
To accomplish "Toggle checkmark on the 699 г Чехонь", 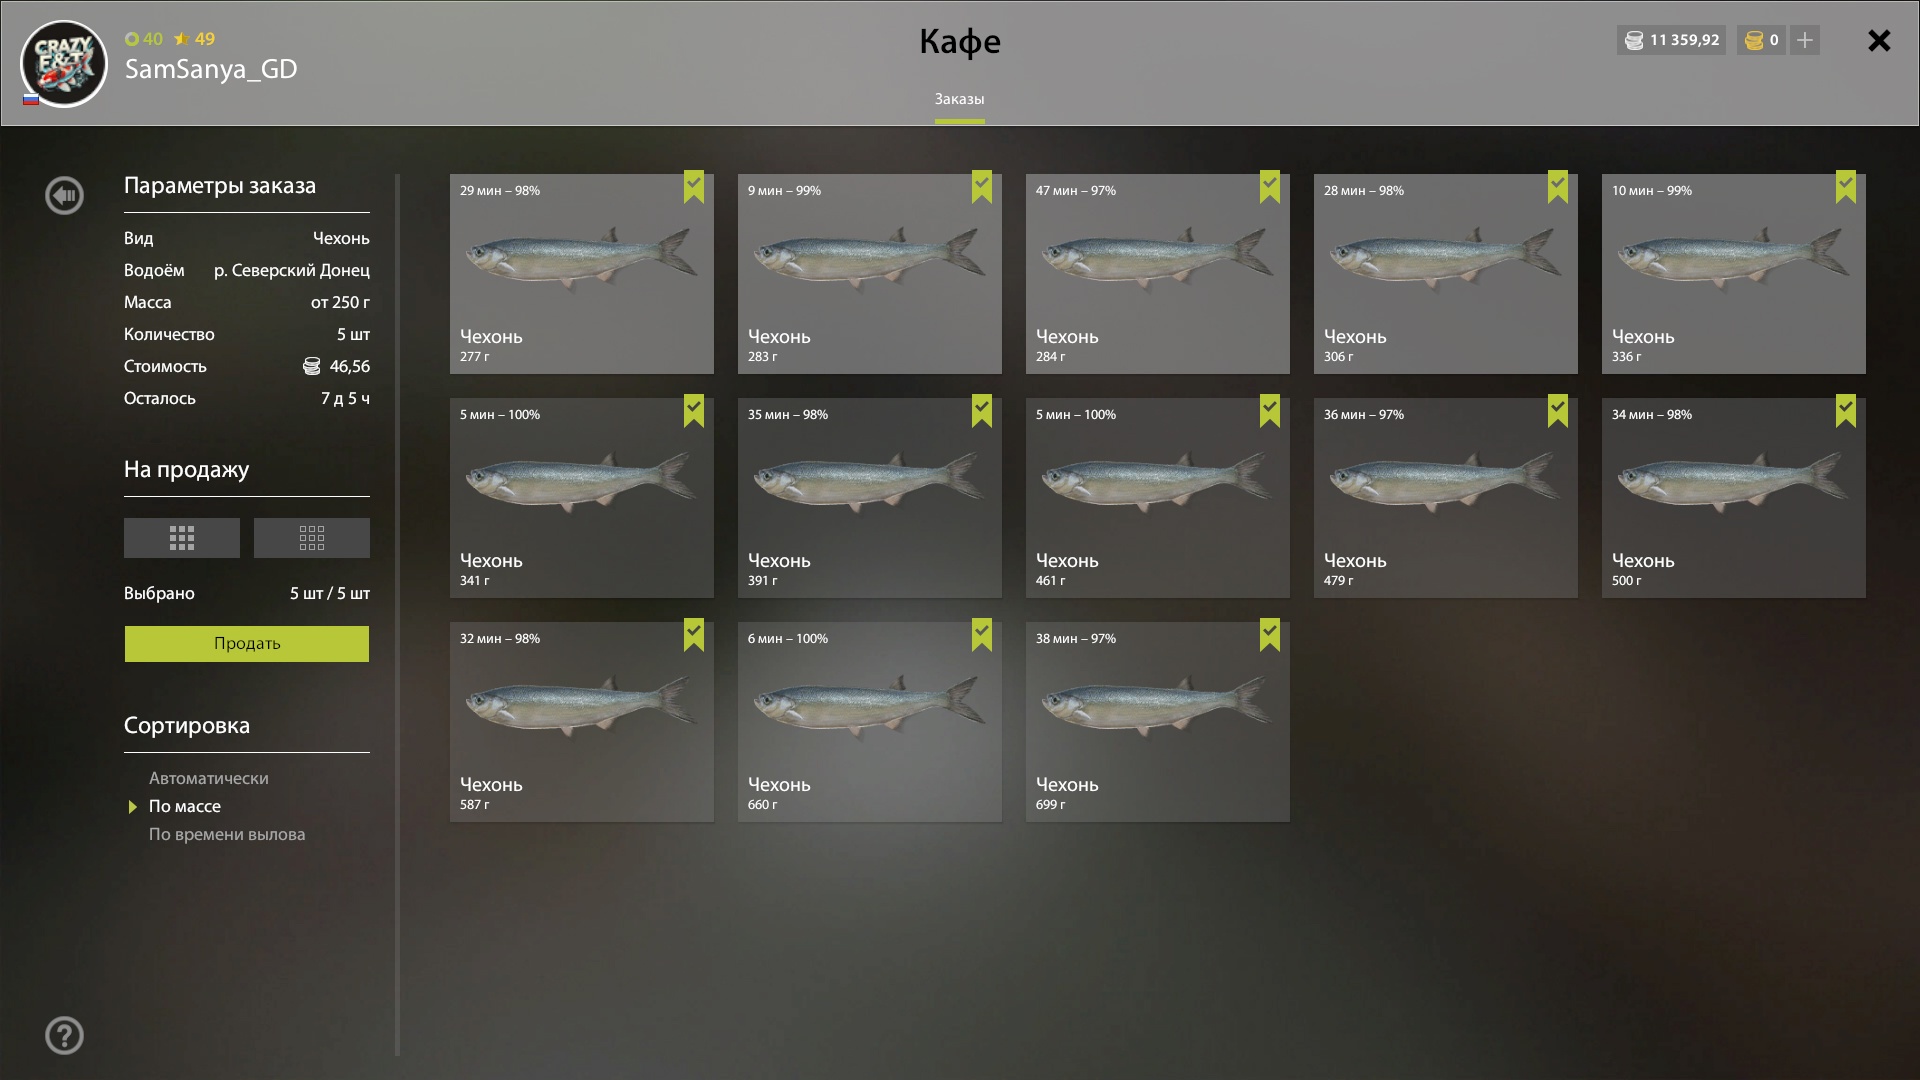I will click(x=1270, y=635).
